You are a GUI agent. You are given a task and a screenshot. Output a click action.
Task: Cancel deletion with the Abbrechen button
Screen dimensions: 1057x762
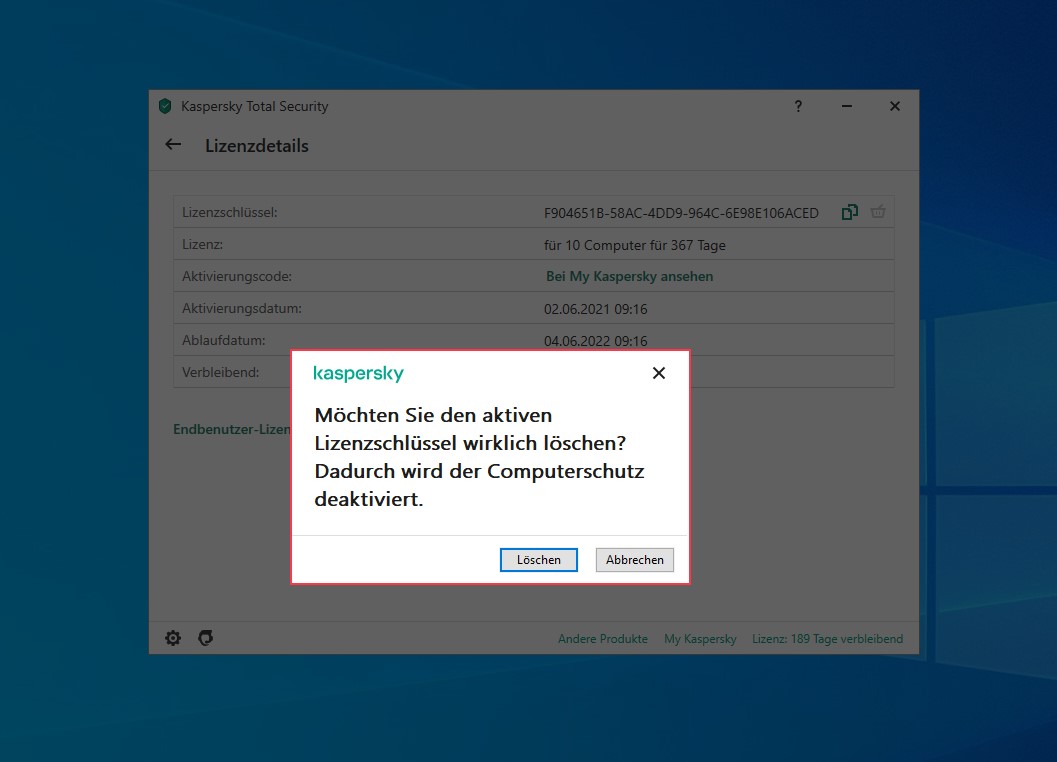click(634, 560)
